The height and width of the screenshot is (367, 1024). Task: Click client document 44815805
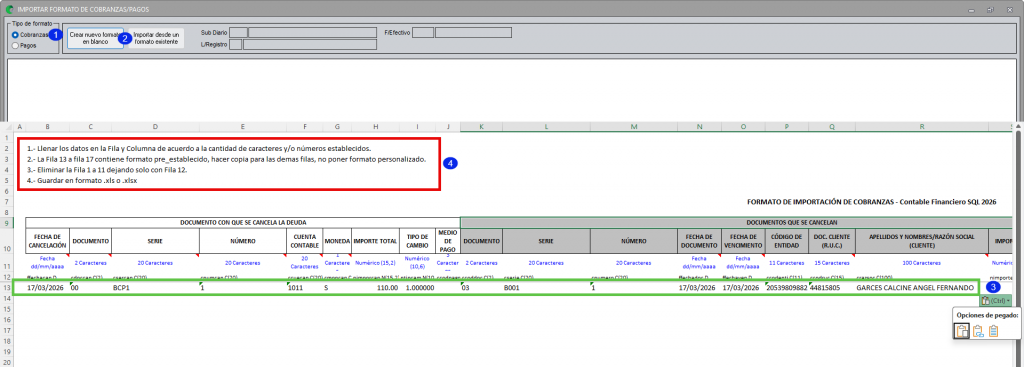832,287
